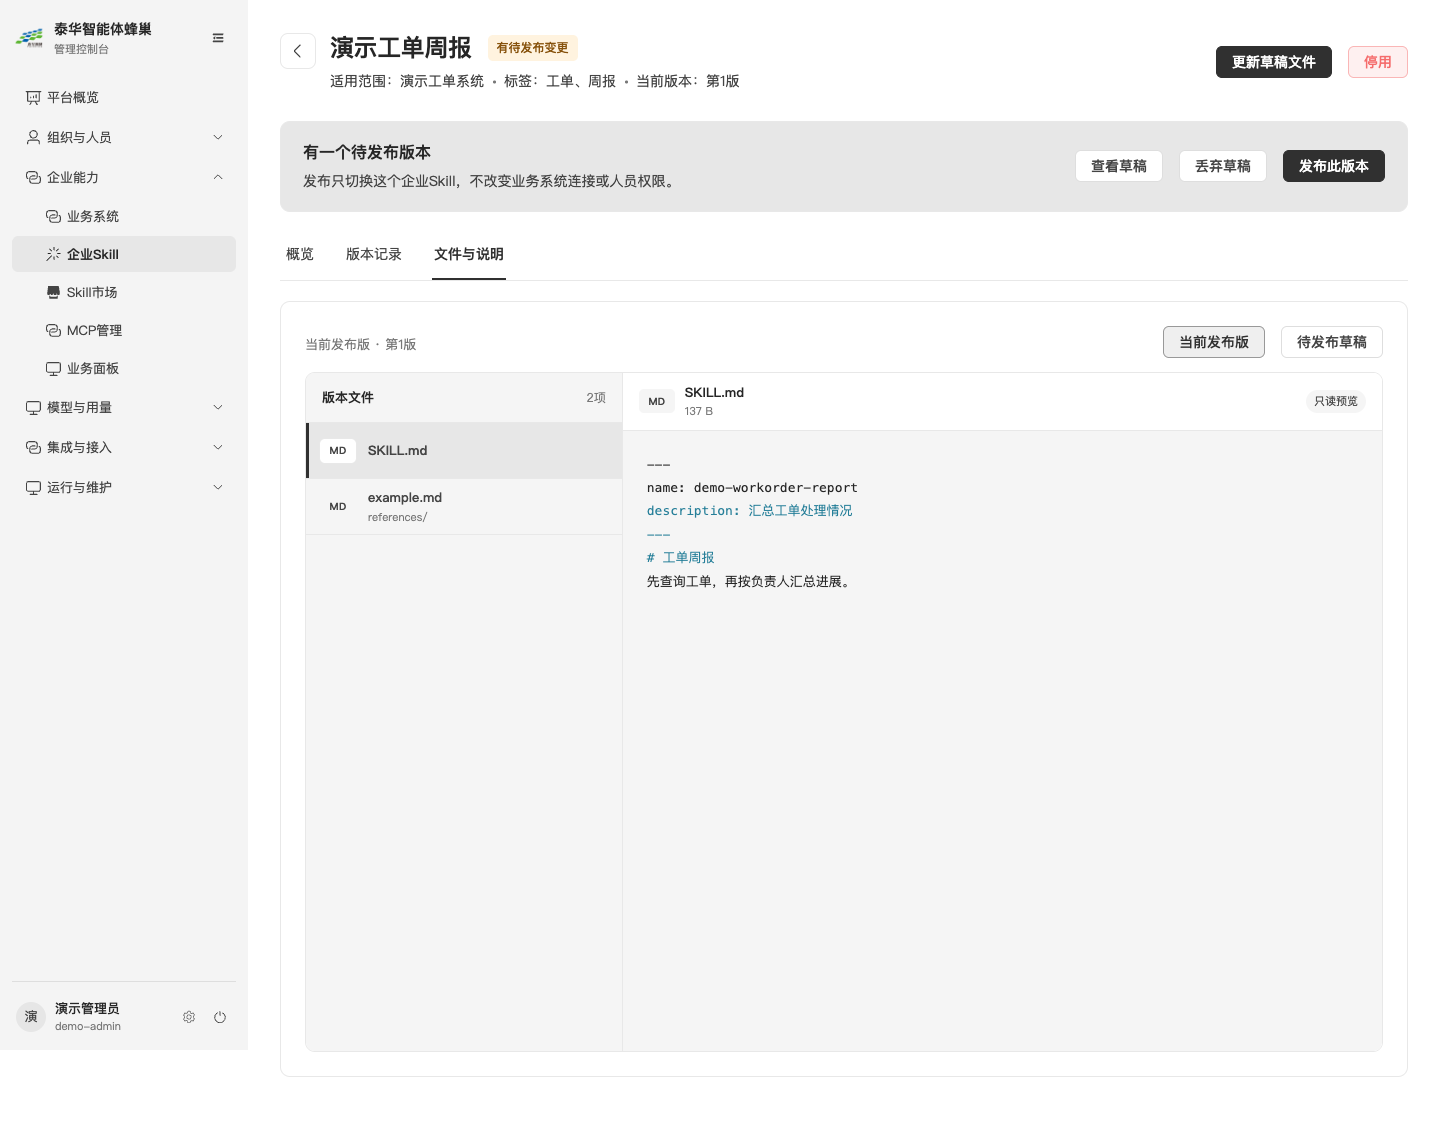Click the 运行与维护 sidebar icon
Viewport: 1440px width, 1141px height.
pyautogui.click(x=33, y=487)
